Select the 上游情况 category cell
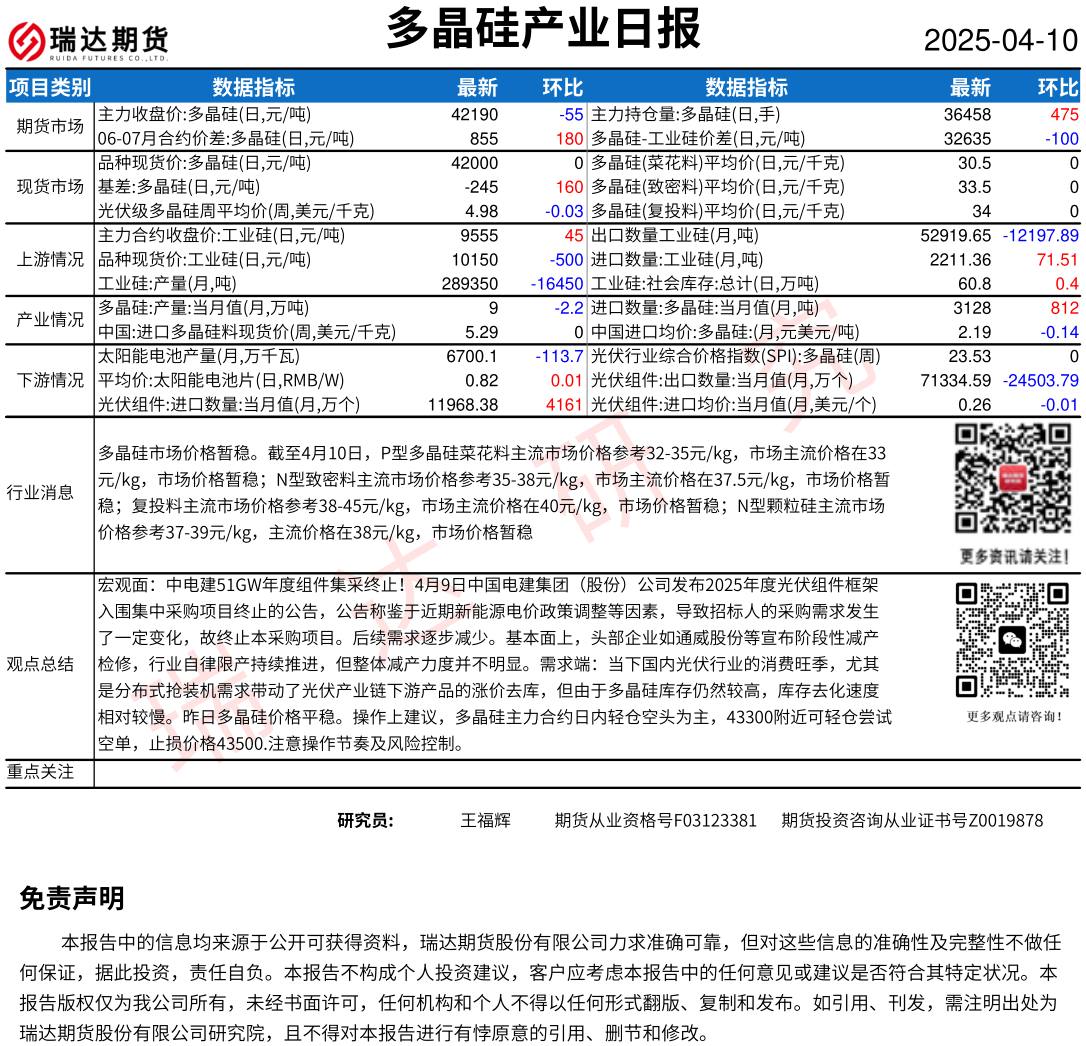1086x1046 pixels. pos(50,259)
